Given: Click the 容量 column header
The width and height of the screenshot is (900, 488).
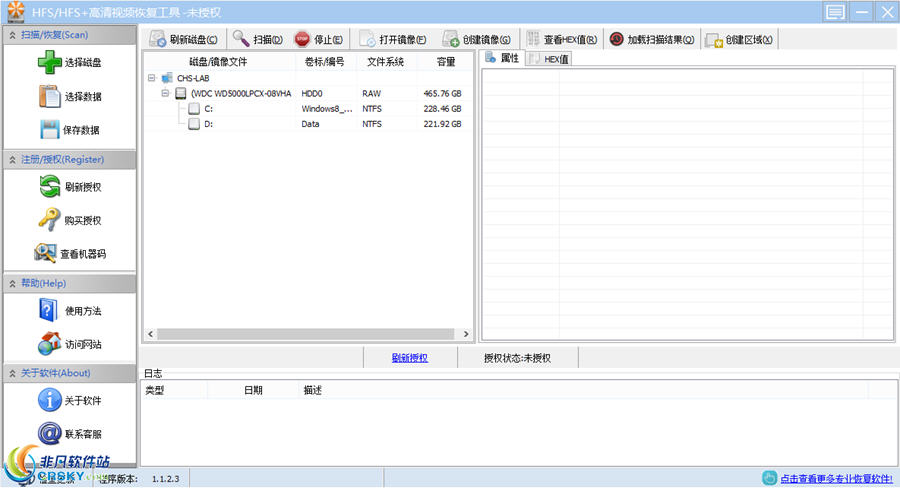Looking at the screenshot, I should coord(445,62).
